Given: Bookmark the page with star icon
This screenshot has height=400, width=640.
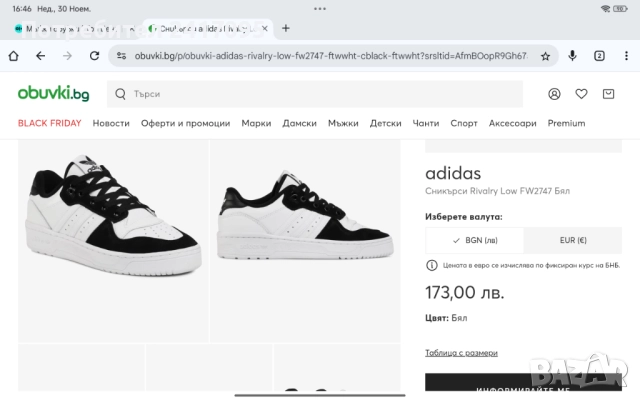Looking at the screenshot, I should point(545,56).
